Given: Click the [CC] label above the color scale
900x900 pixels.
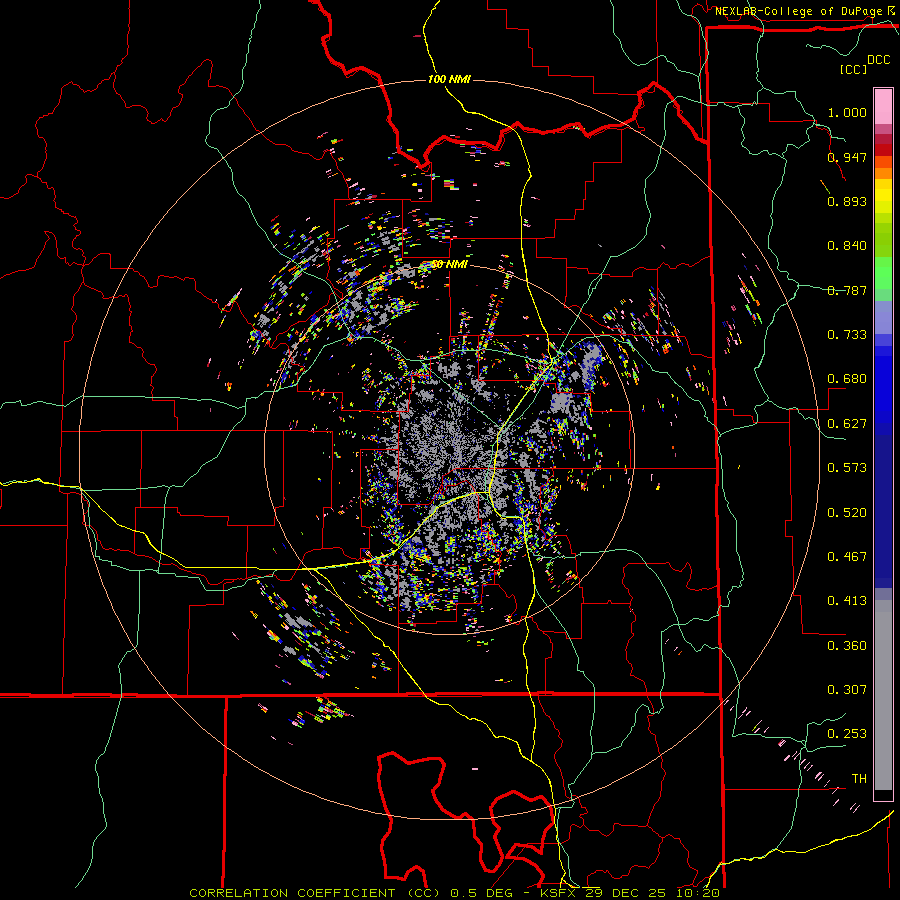Looking at the screenshot, I should pyautogui.click(x=854, y=69).
